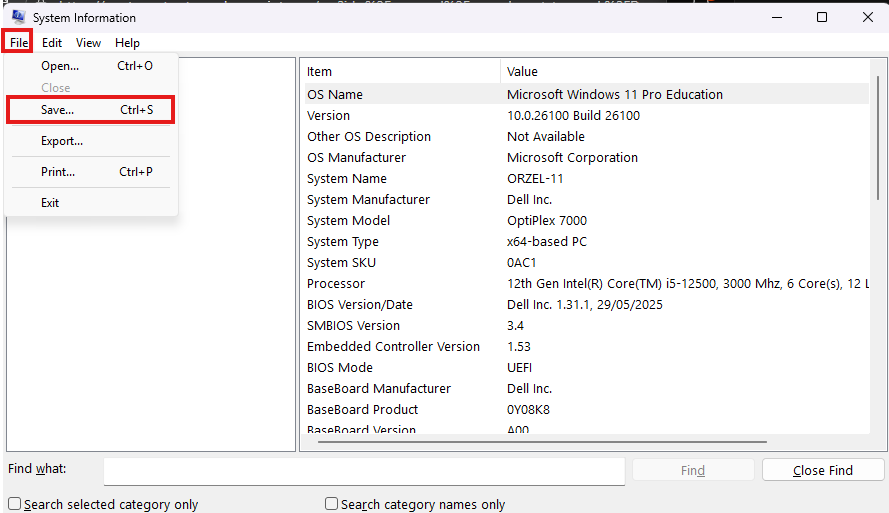The width and height of the screenshot is (889, 513).
Task: Open the Help menu
Action: (127, 43)
